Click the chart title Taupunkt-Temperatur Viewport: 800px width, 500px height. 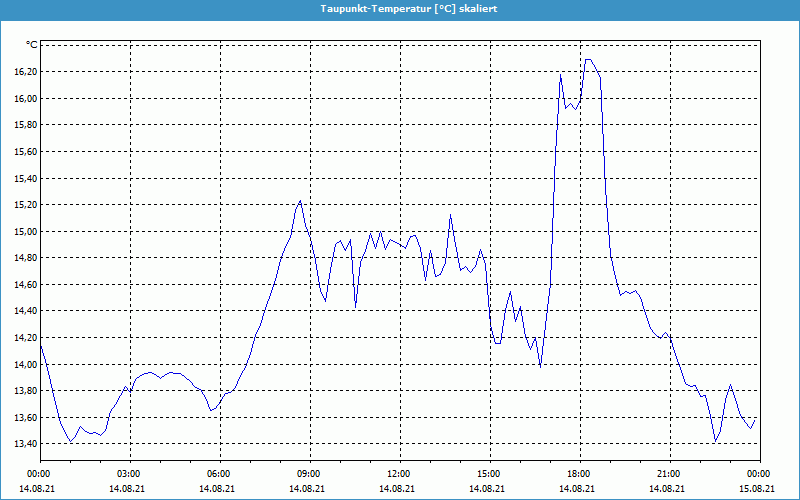pyautogui.click(x=408, y=8)
